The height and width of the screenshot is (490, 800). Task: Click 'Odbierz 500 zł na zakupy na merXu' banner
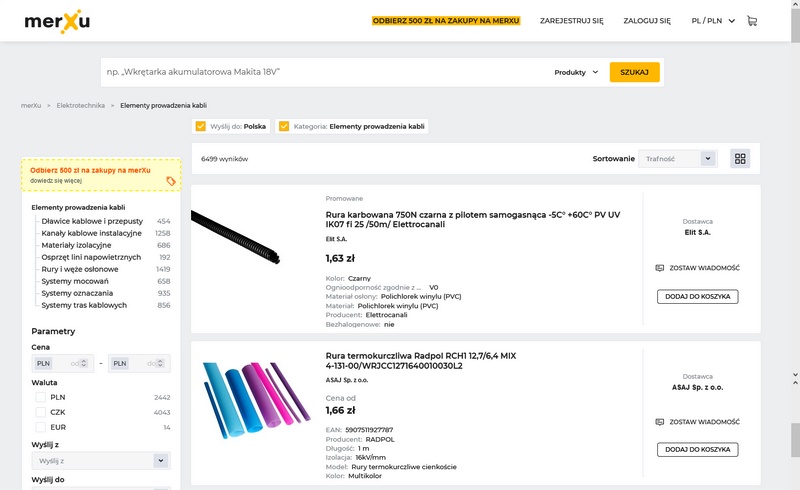click(101, 175)
